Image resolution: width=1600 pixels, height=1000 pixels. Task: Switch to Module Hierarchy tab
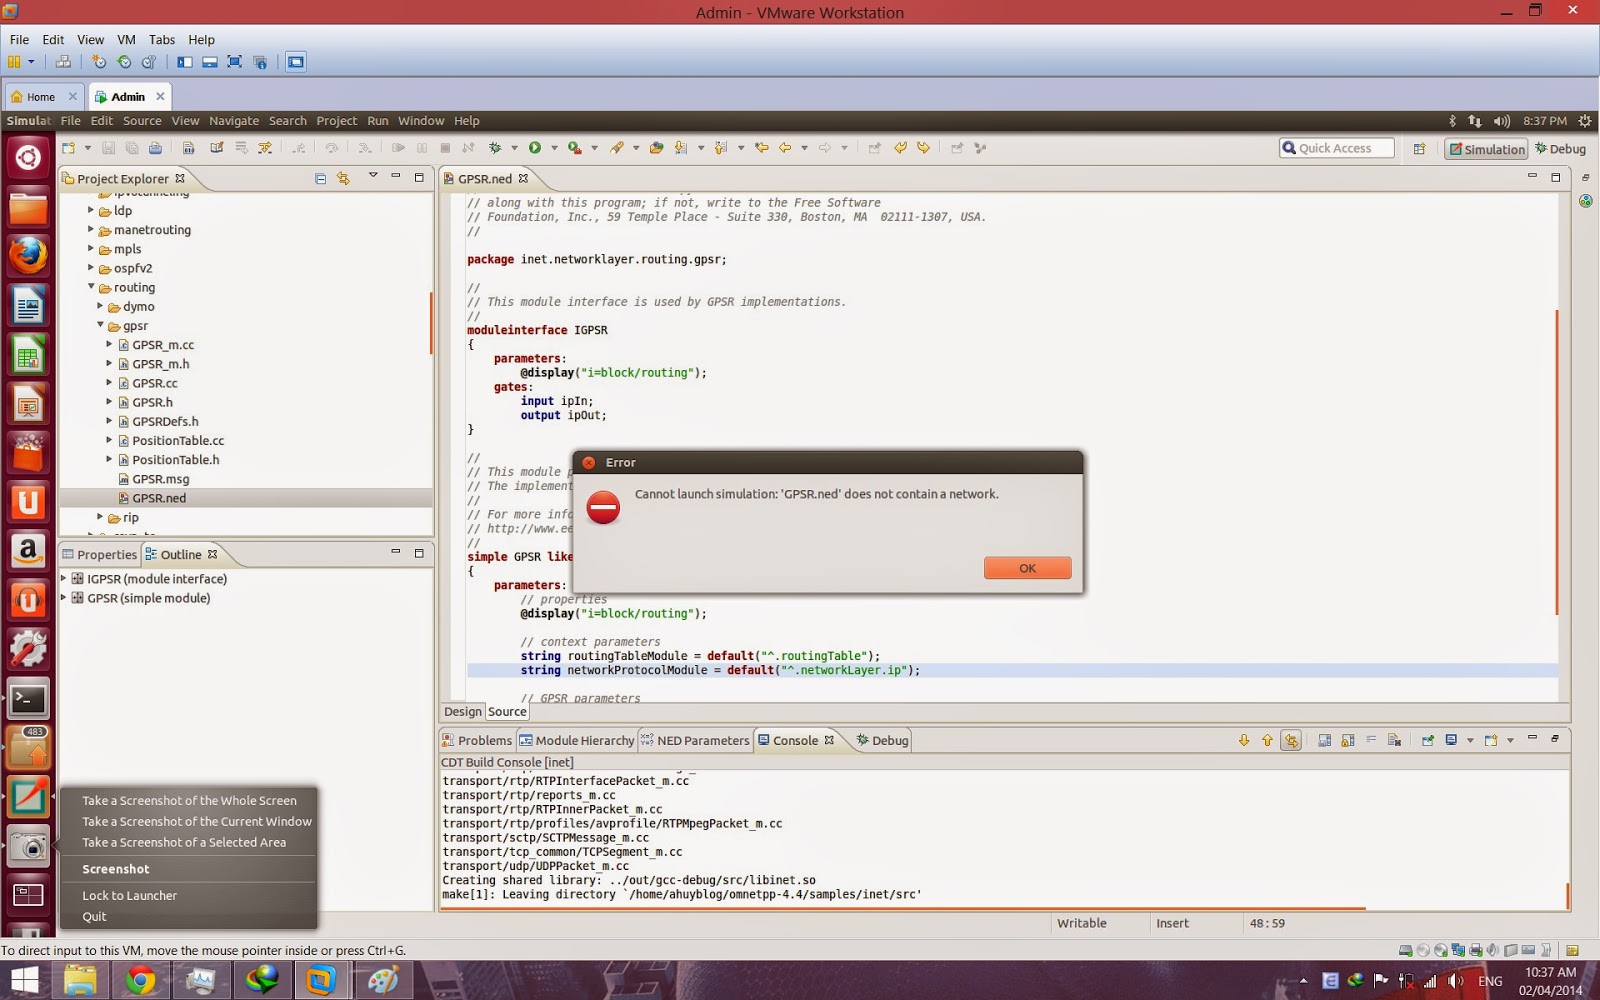click(577, 740)
